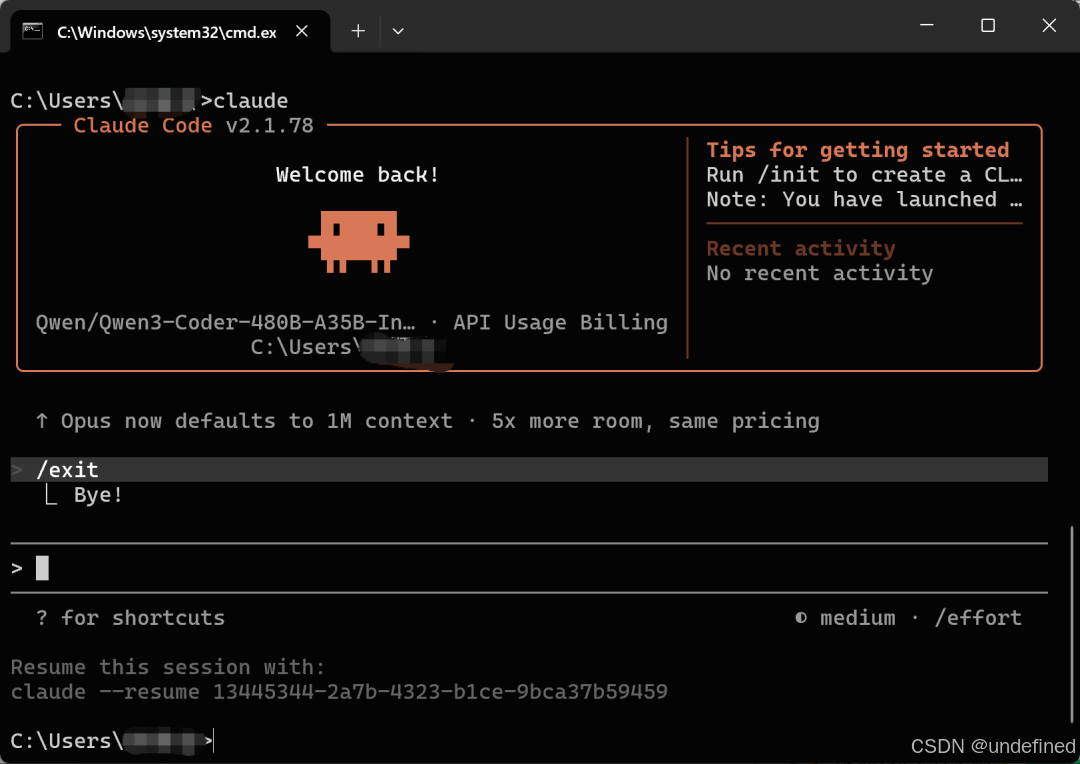Screen dimensions: 1080x764
Task: Click the 'Resume this session with:' line
Action: pos(168,668)
